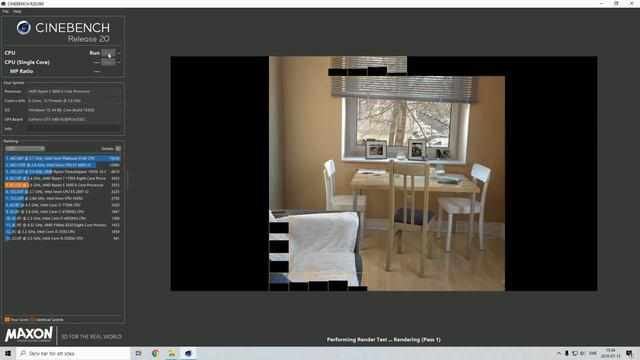Click the Info text field
This screenshot has height=360, width=640.
pyautogui.click(x=74, y=129)
